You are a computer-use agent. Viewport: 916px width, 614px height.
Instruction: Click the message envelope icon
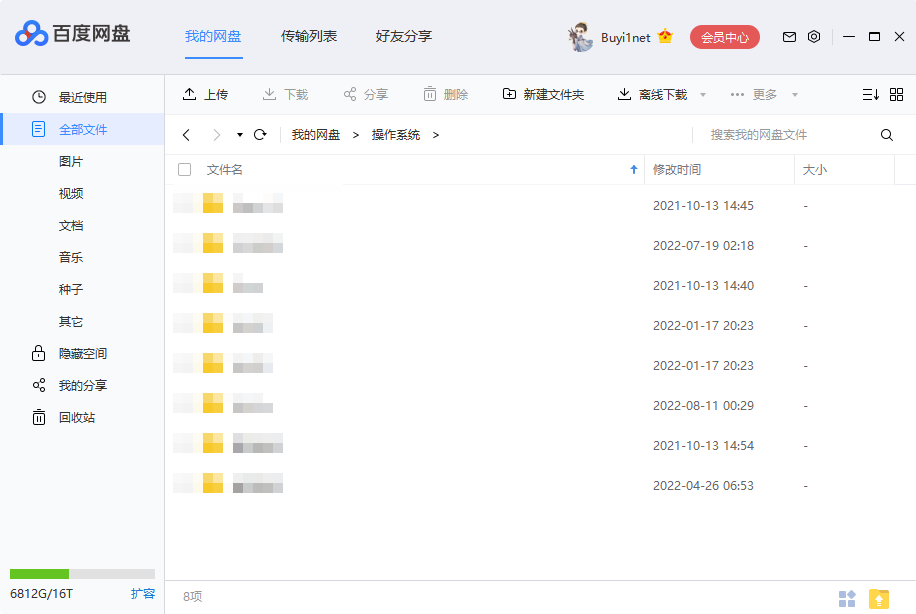point(789,36)
